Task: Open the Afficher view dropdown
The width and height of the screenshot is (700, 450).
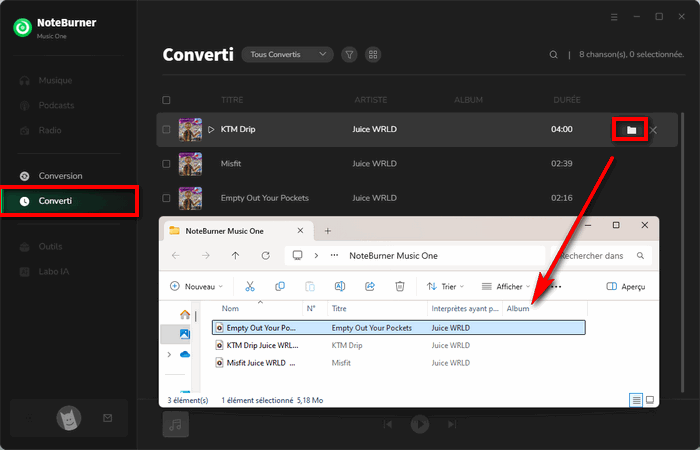Action: coord(506,287)
